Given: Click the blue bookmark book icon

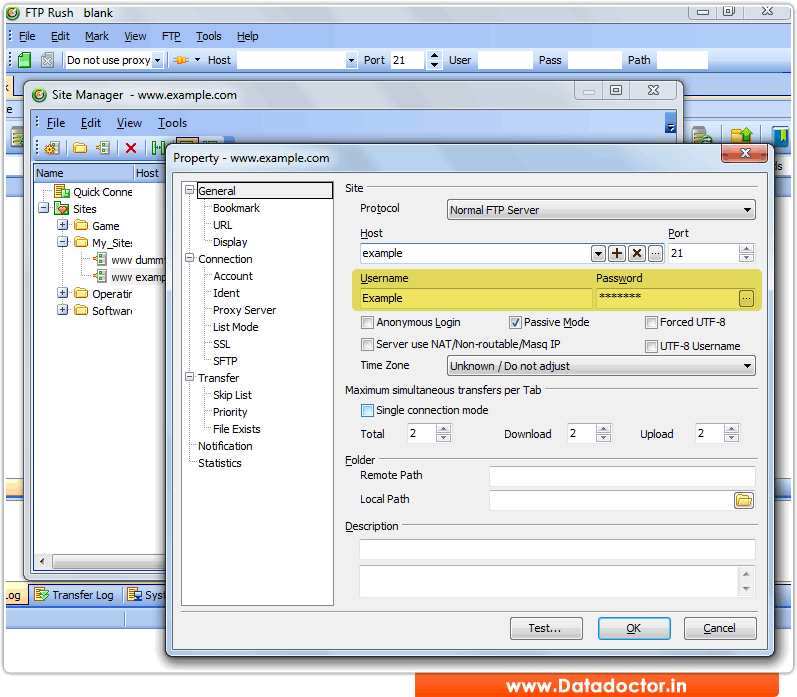Looking at the screenshot, I should [780, 135].
